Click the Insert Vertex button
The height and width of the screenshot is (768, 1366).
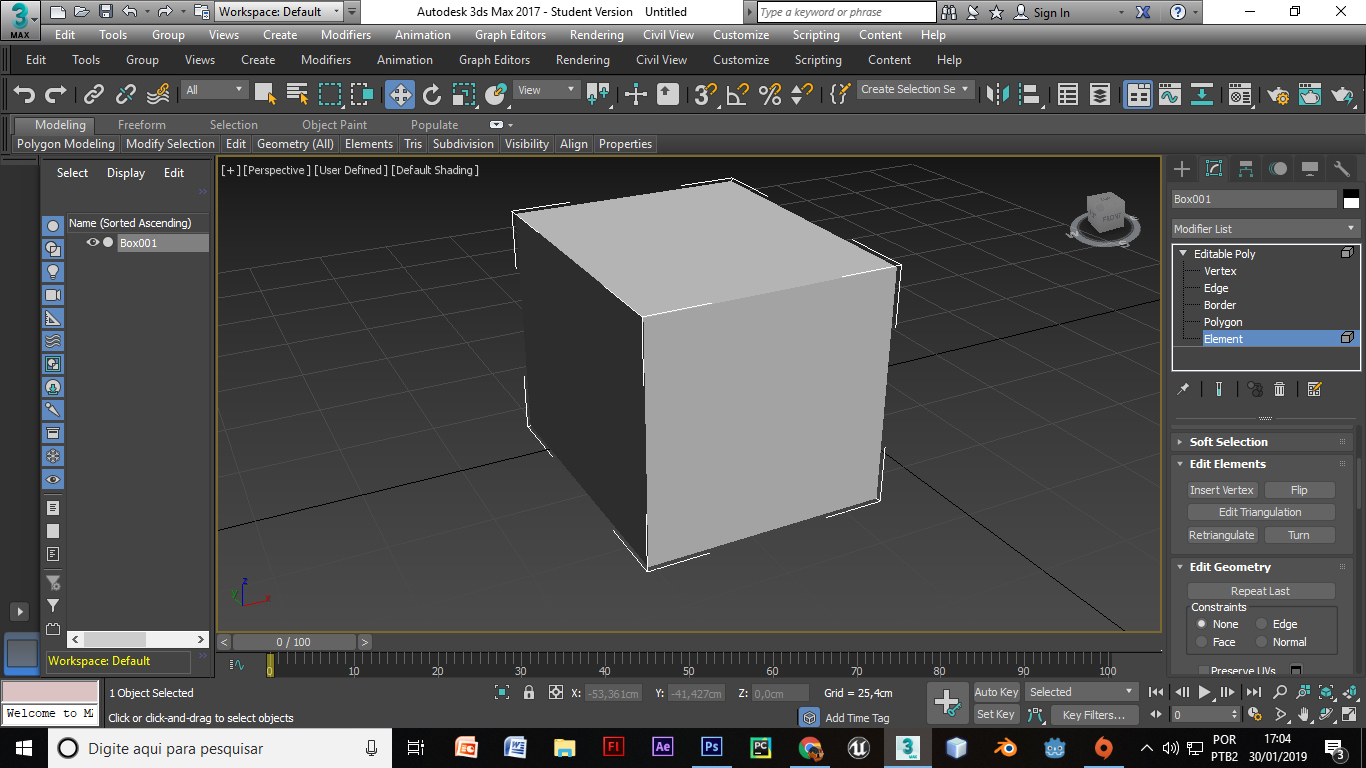tap(1221, 490)
